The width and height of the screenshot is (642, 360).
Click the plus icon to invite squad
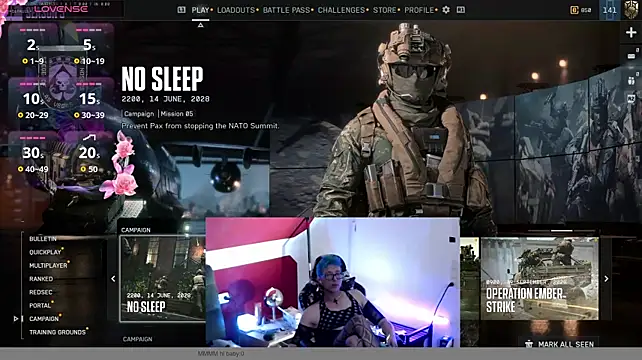tap(631, 32)
